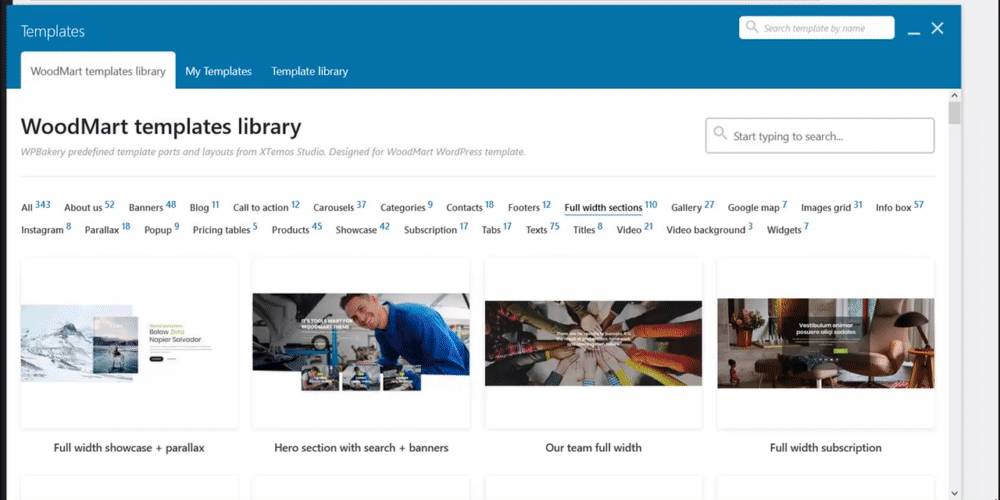The image size is (1000, 500).
Task: Filter by Titles category
Action: tap(587, 229)
